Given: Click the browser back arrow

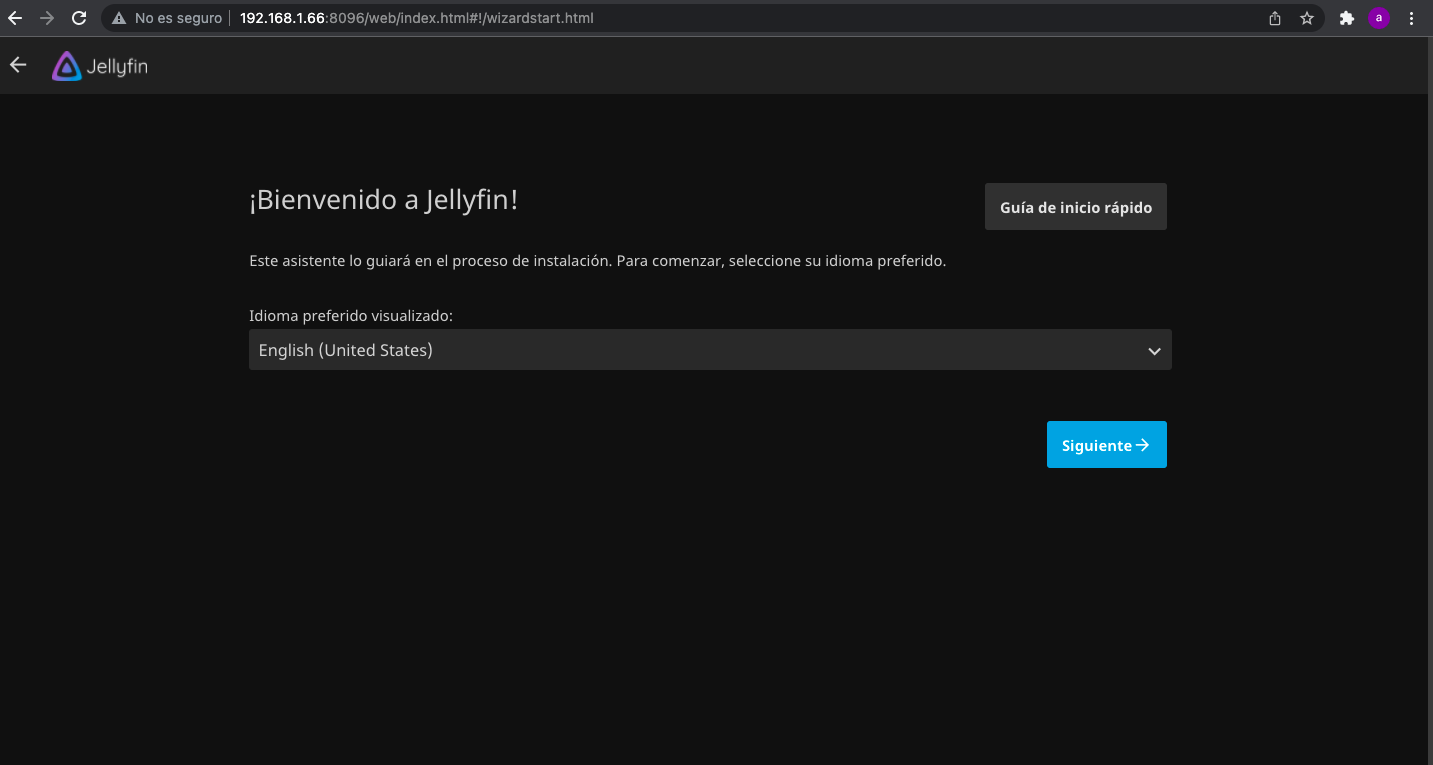Looking at the screenshot, I should (15, 18).
